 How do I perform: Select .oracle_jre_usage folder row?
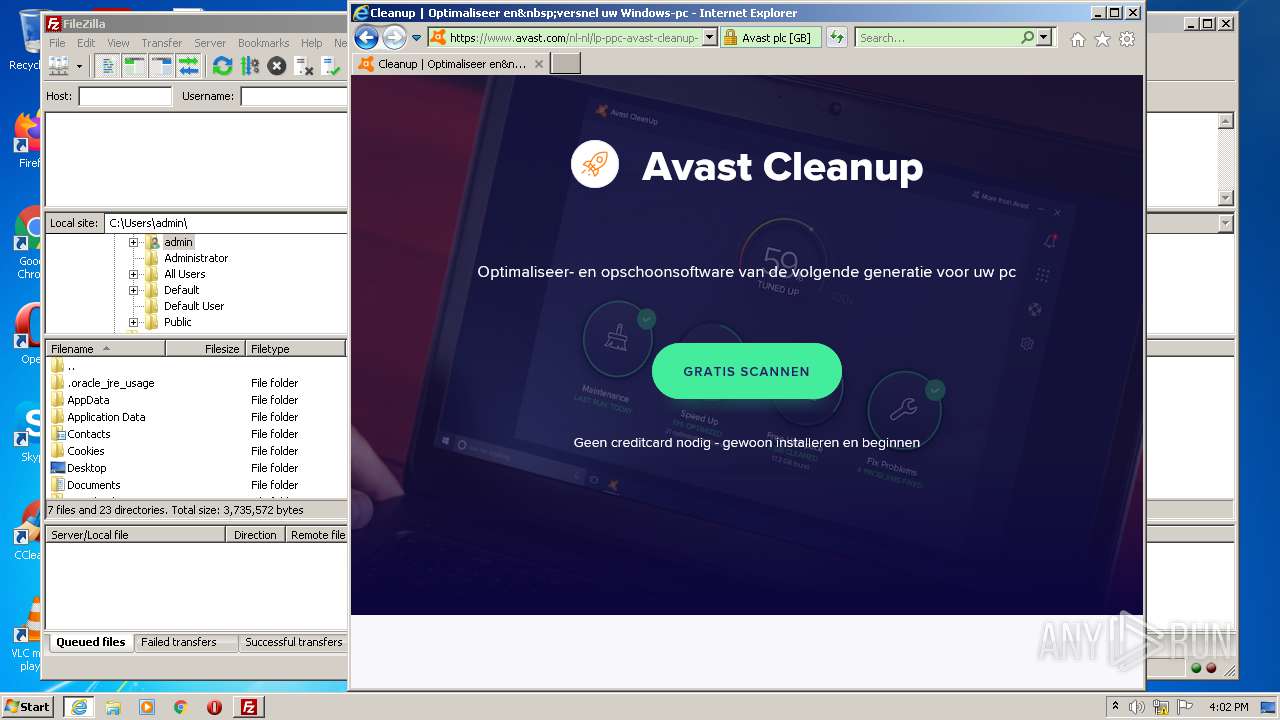[196, 383]
